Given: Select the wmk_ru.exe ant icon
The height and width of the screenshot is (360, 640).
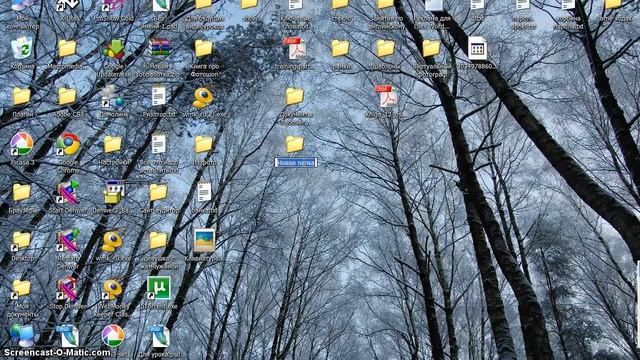Looking at the screenshot, I should 112,240.
